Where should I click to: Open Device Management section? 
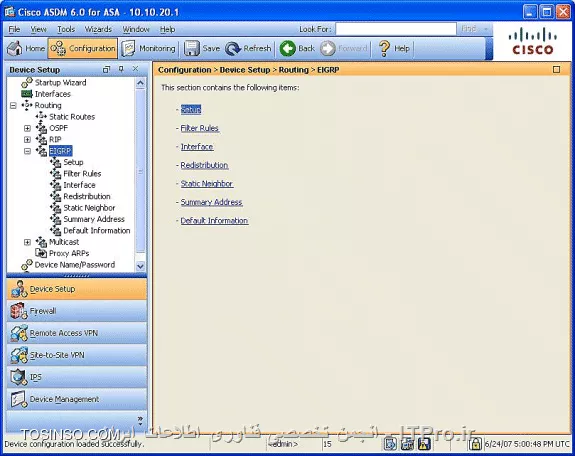click(77, 399)
